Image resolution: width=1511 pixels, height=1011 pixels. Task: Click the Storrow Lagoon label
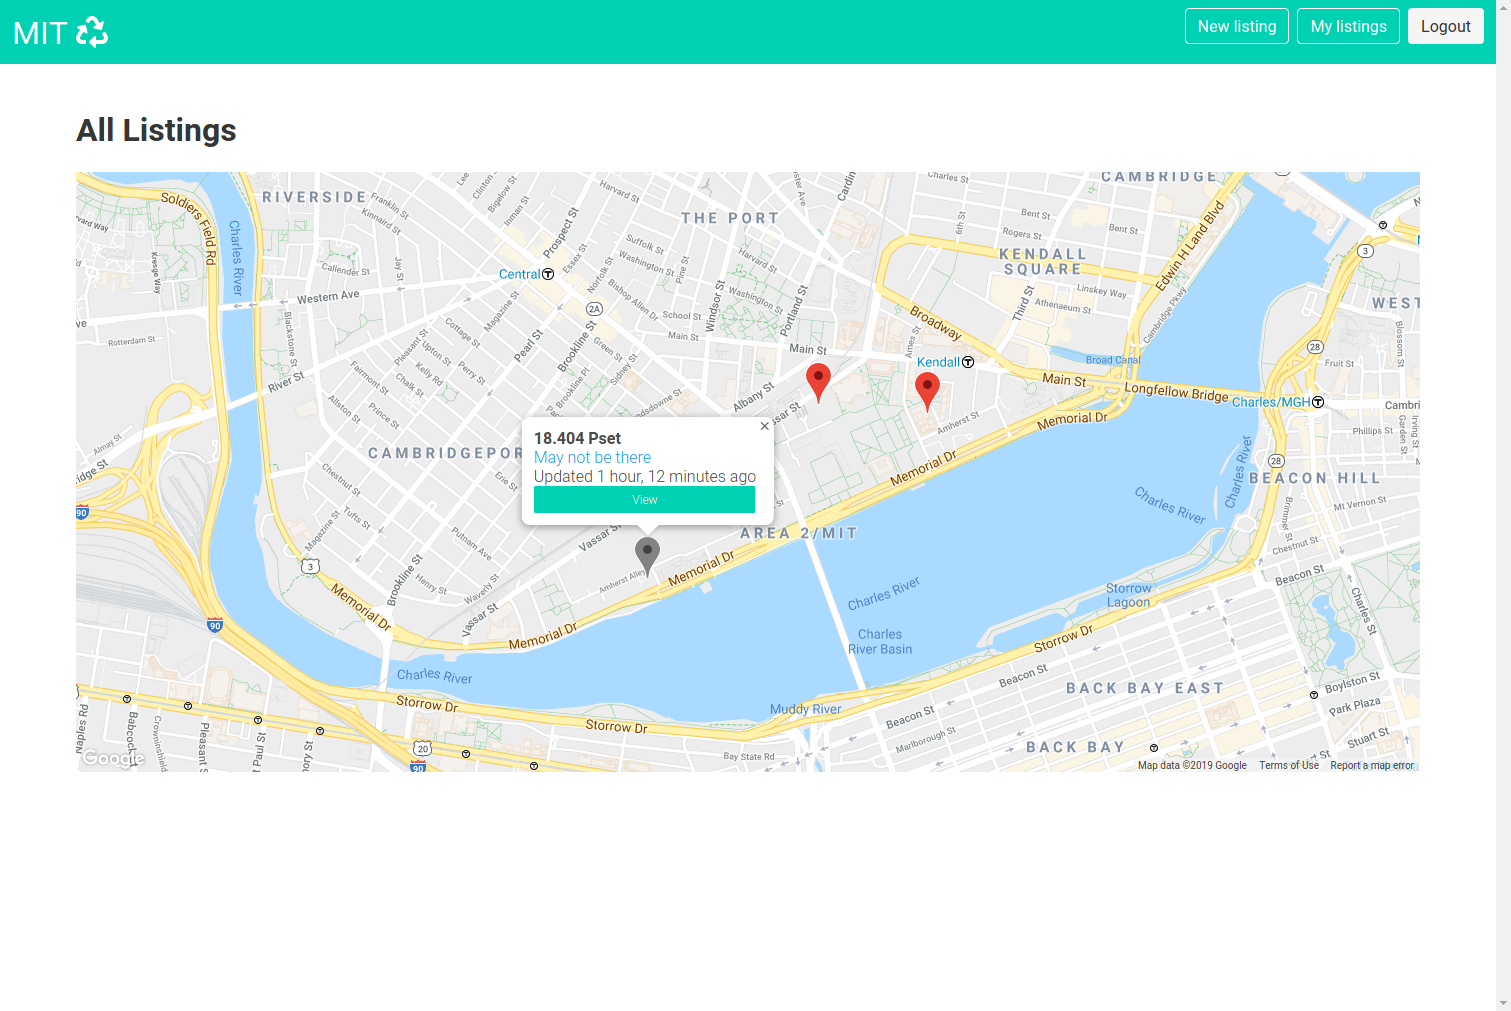pyautogui.click(x=1128, y=595)
